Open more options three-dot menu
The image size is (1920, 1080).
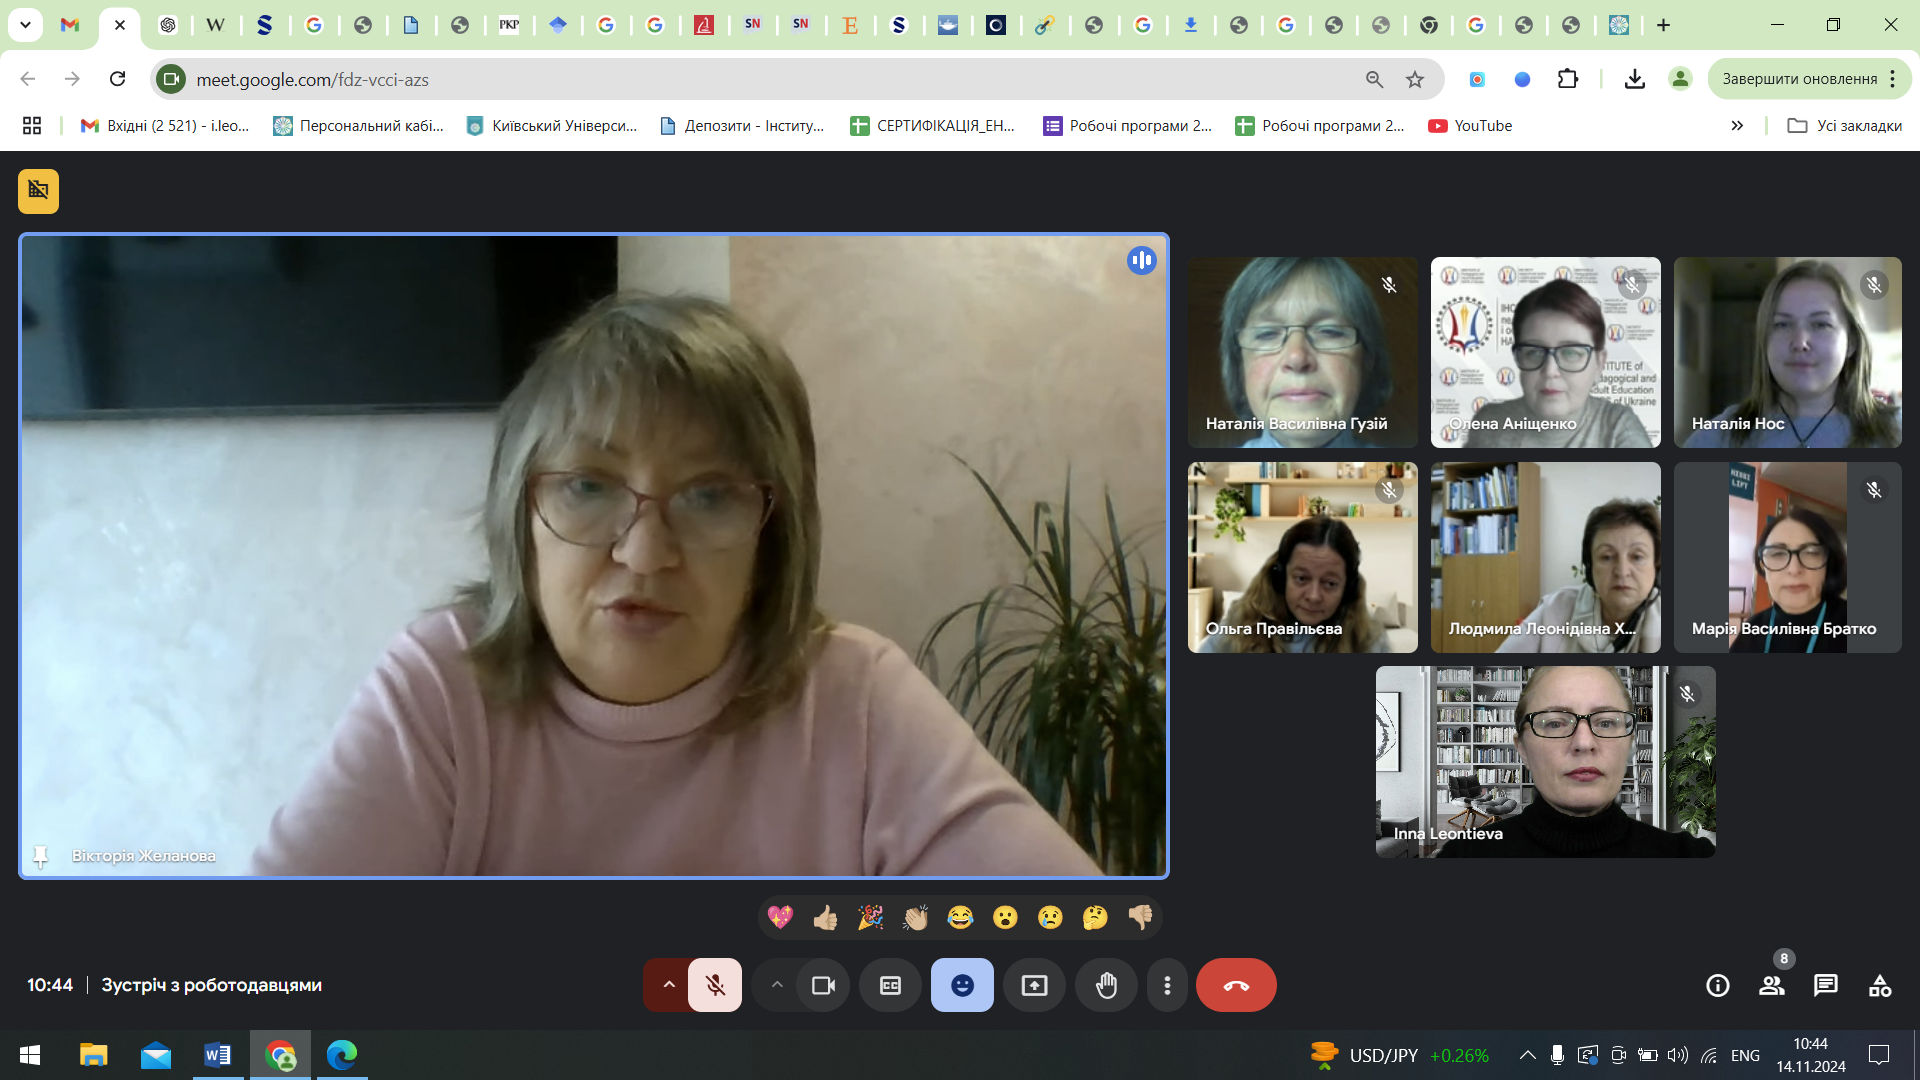[x=1167, y=986]
